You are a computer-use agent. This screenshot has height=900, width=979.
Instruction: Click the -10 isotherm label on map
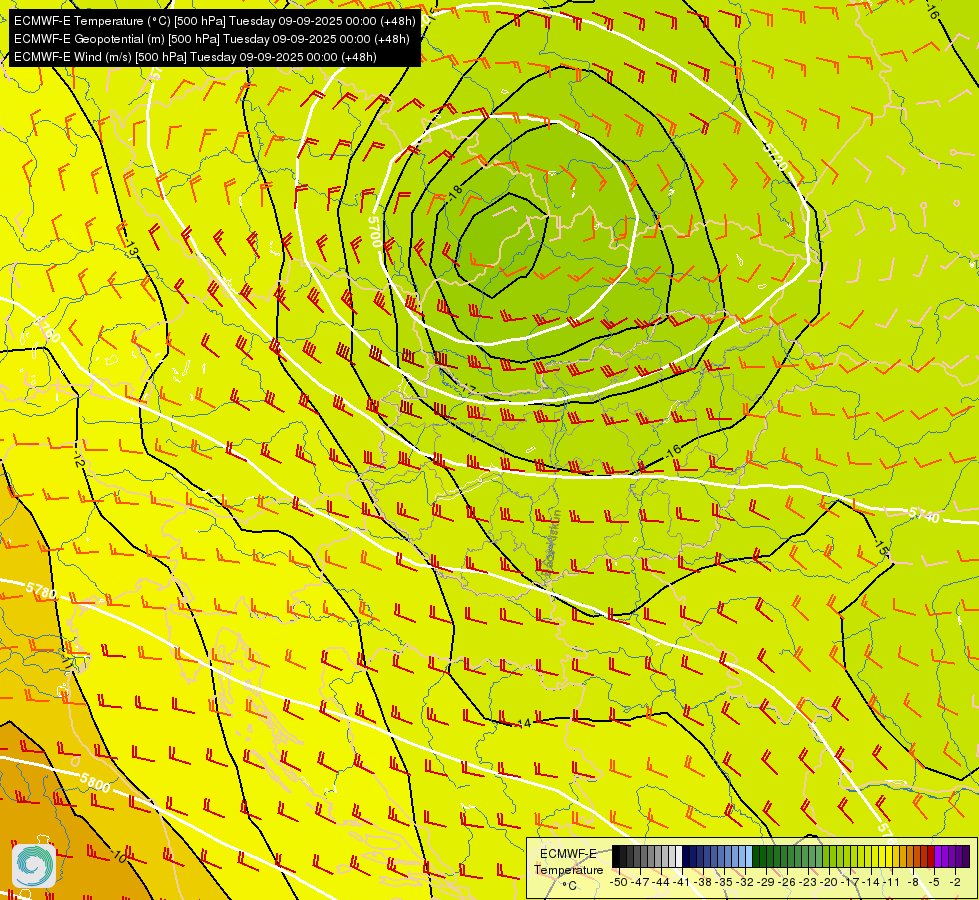[x=119, y=856]
